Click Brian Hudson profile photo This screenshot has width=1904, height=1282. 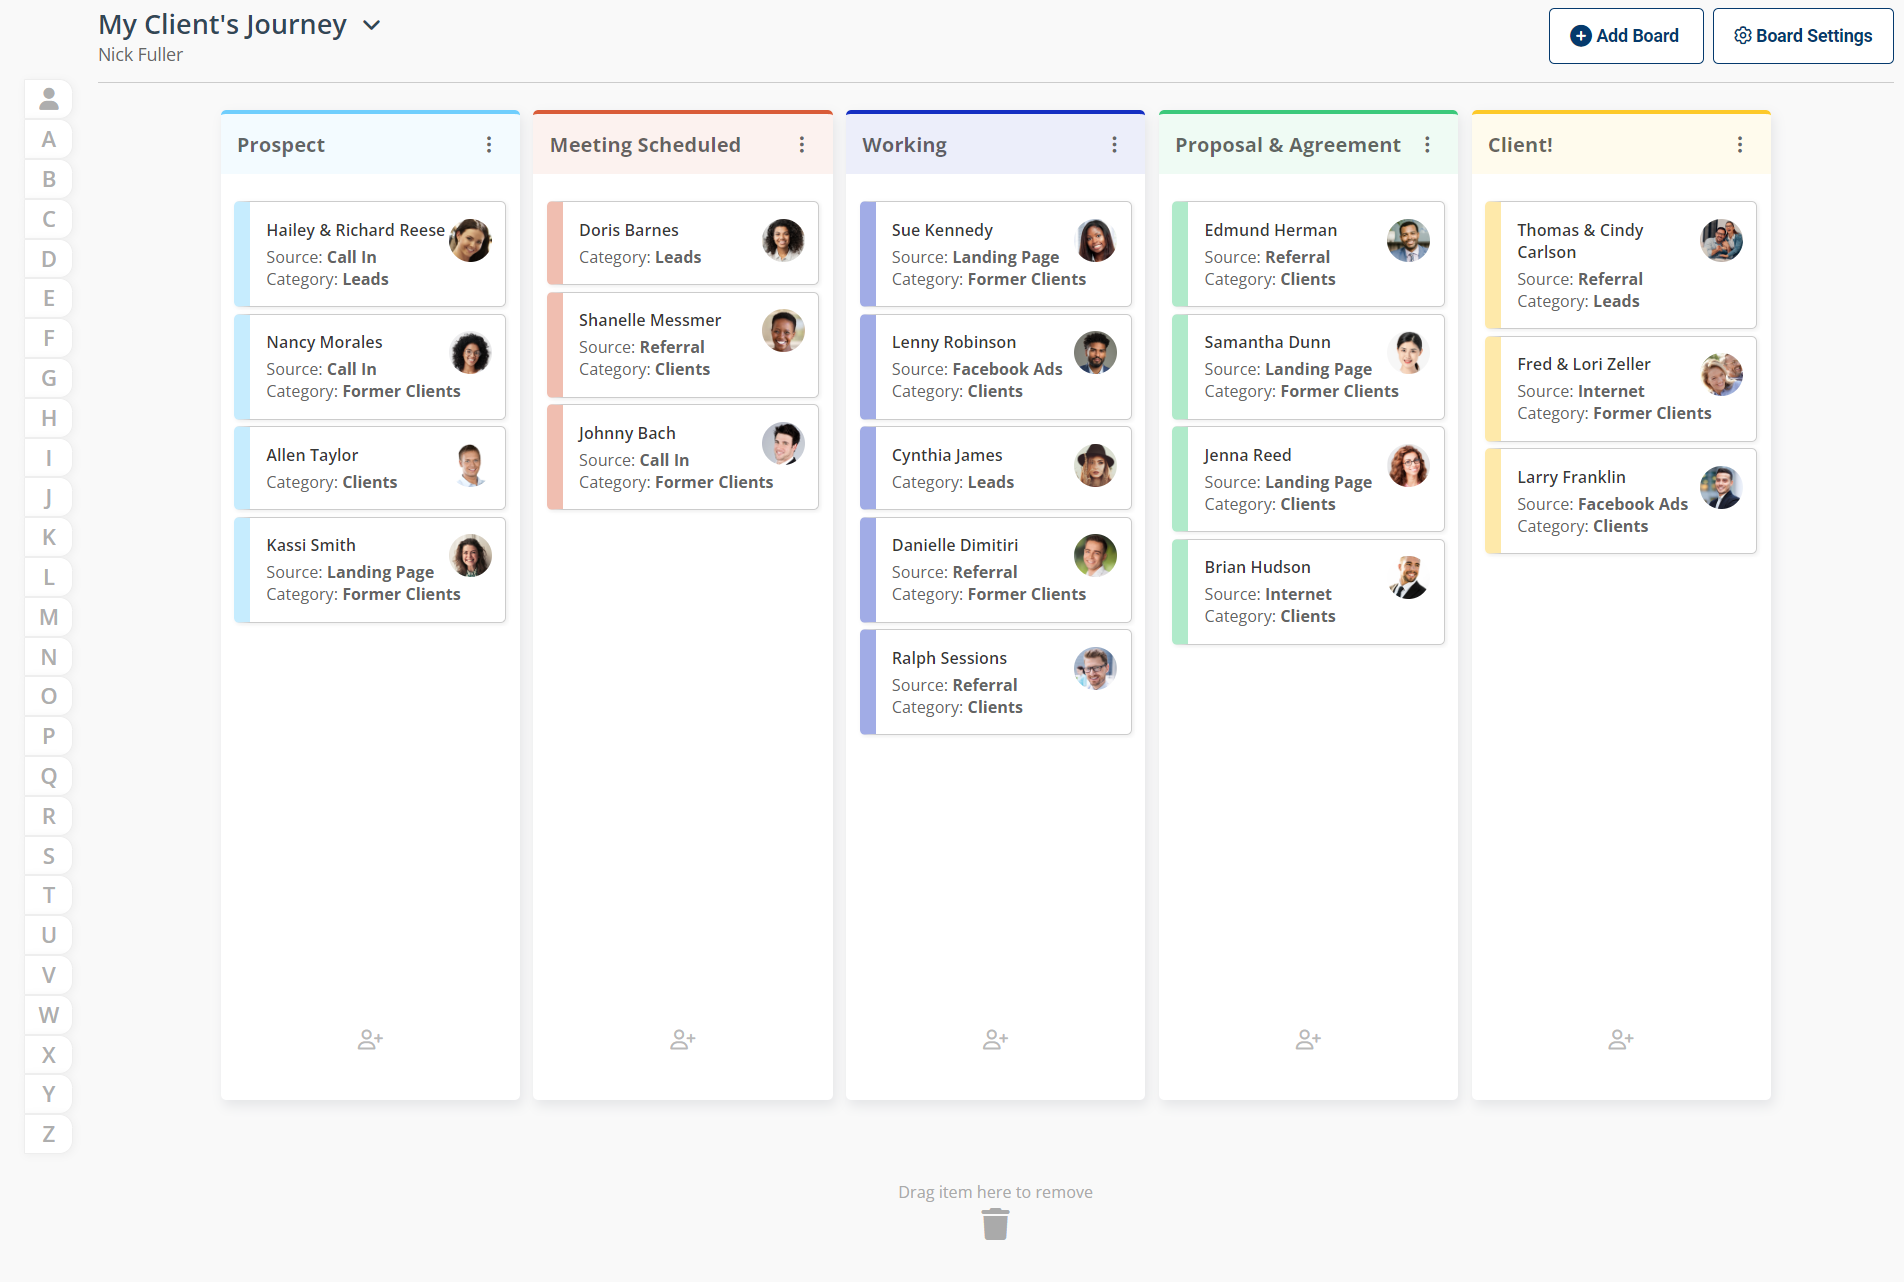coord(1408,577)
